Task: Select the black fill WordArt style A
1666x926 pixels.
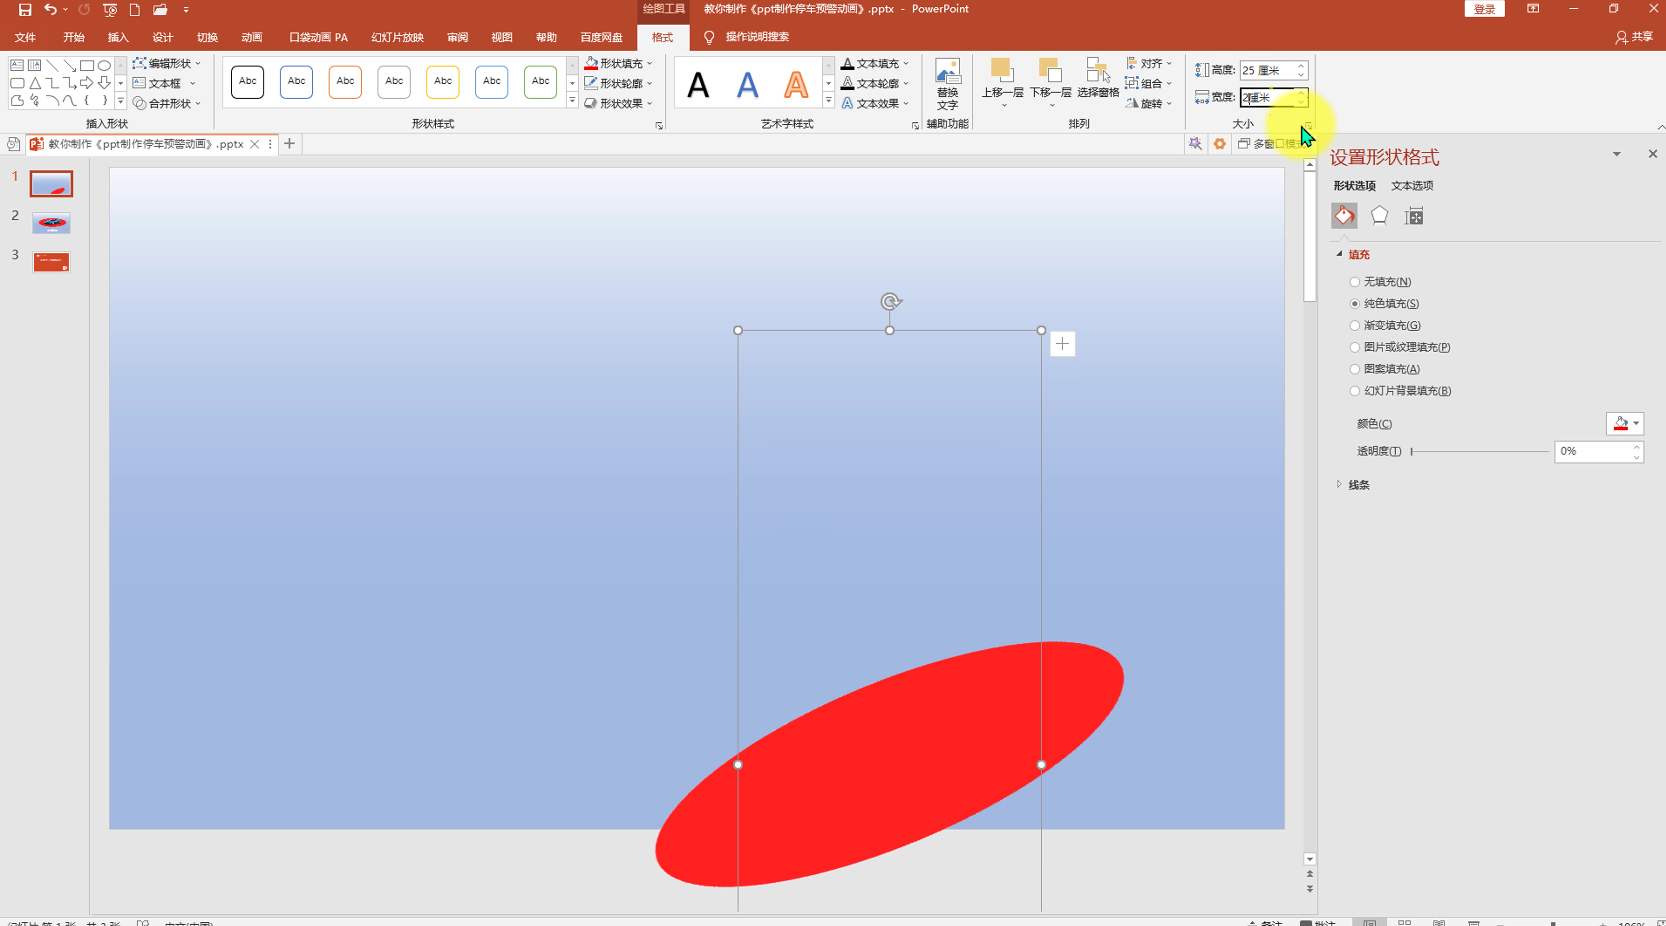Action: point(698,85)
